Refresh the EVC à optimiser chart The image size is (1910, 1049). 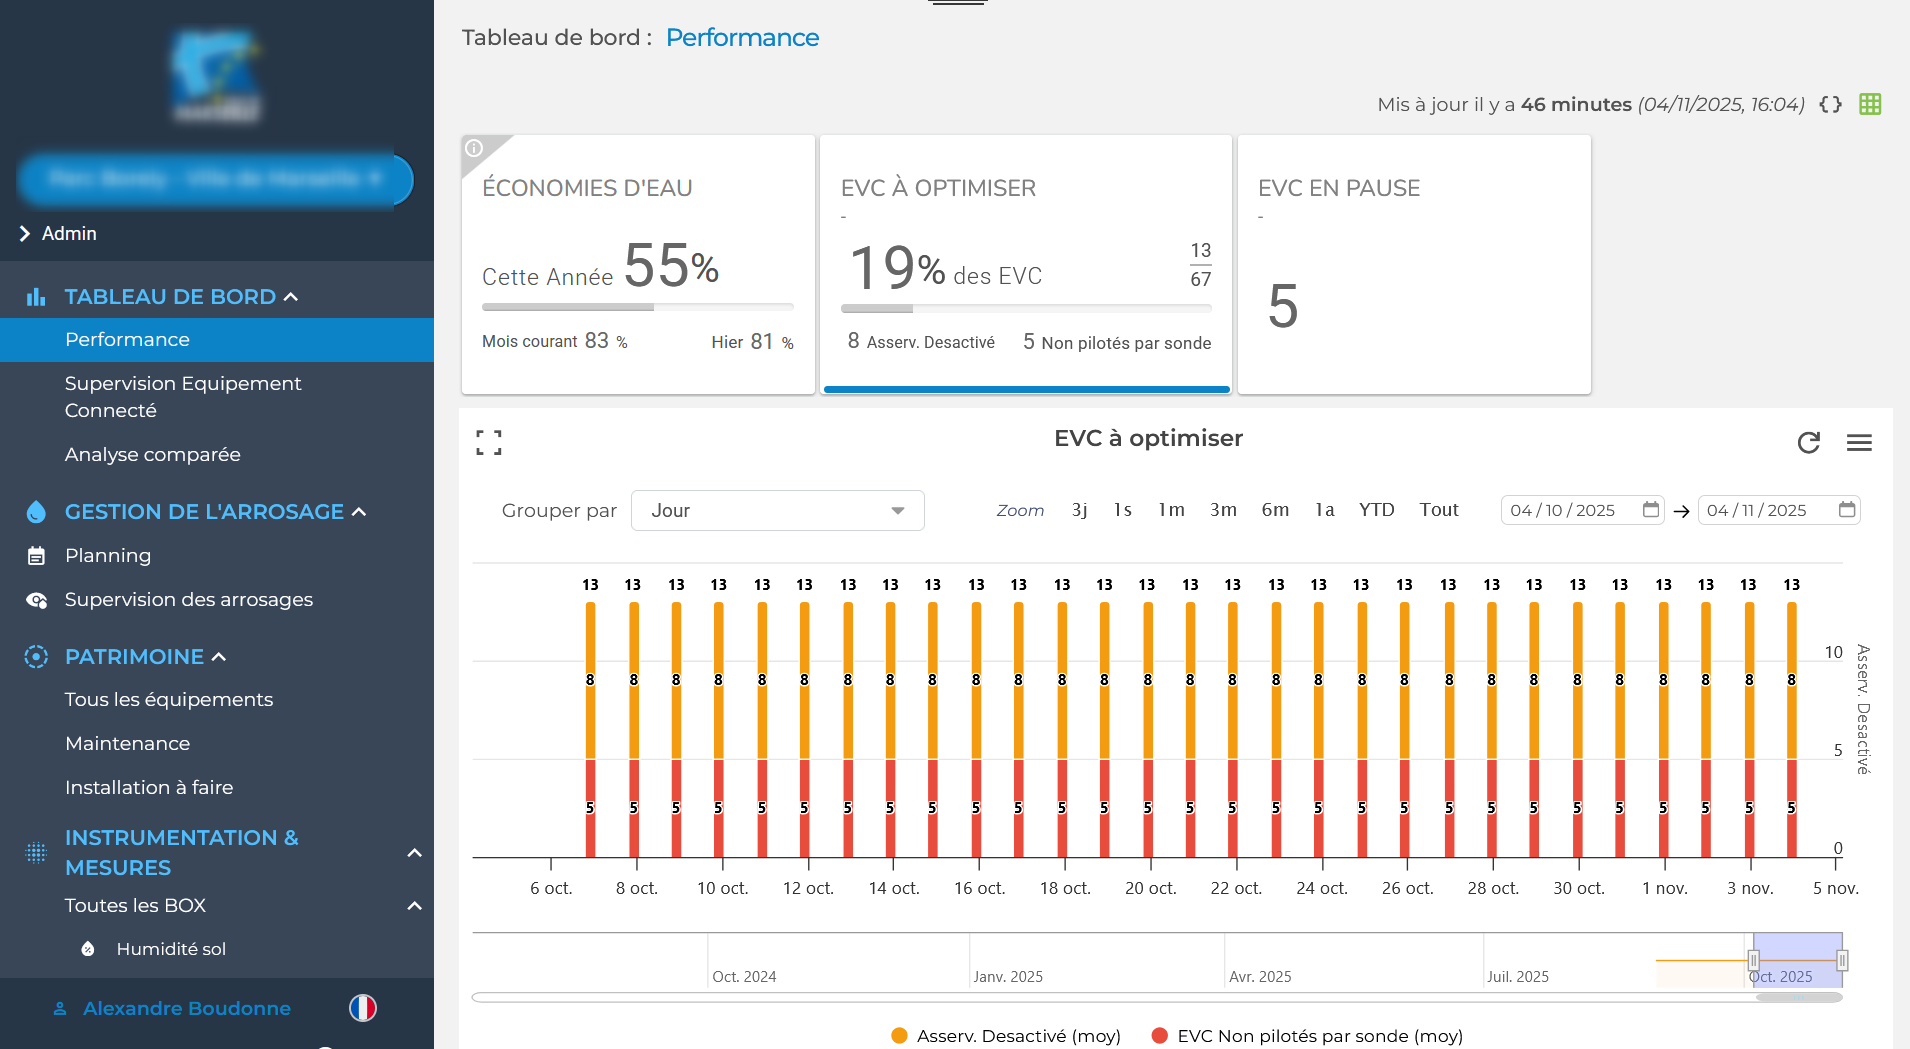(x=1808, y=442)
